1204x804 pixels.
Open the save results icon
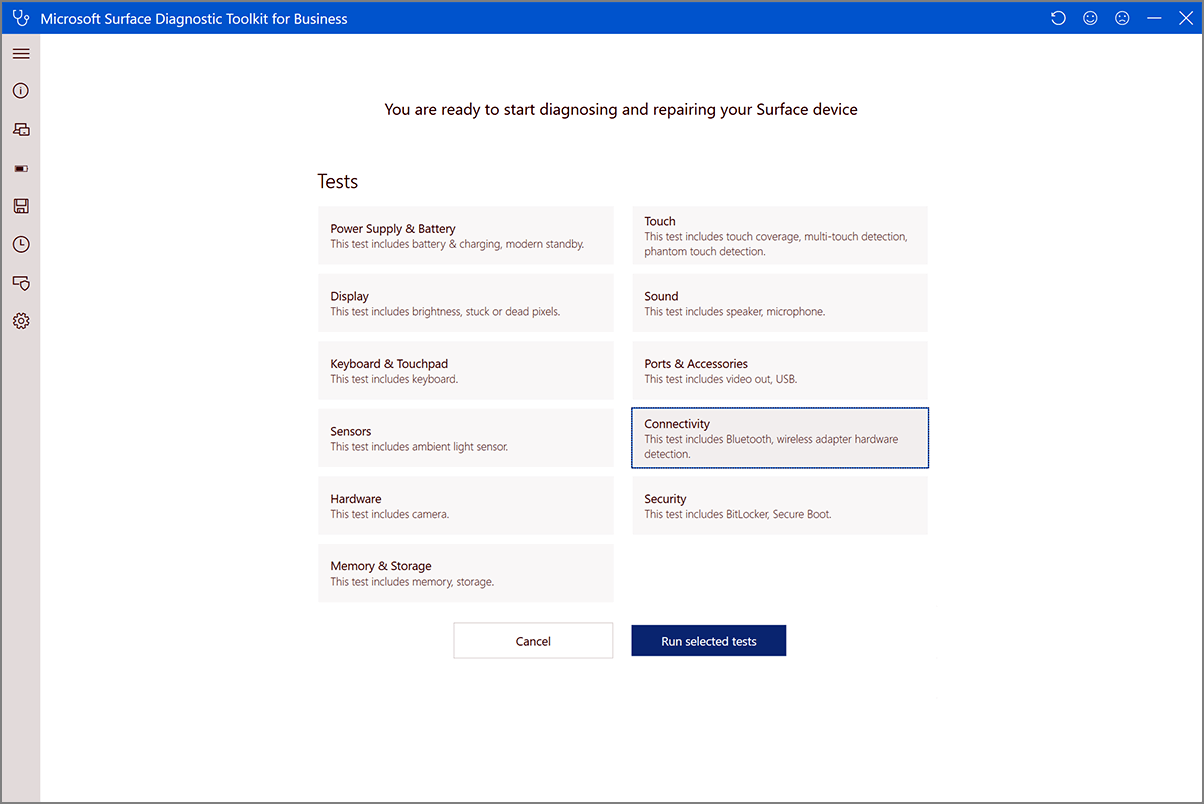click(21, 205)
